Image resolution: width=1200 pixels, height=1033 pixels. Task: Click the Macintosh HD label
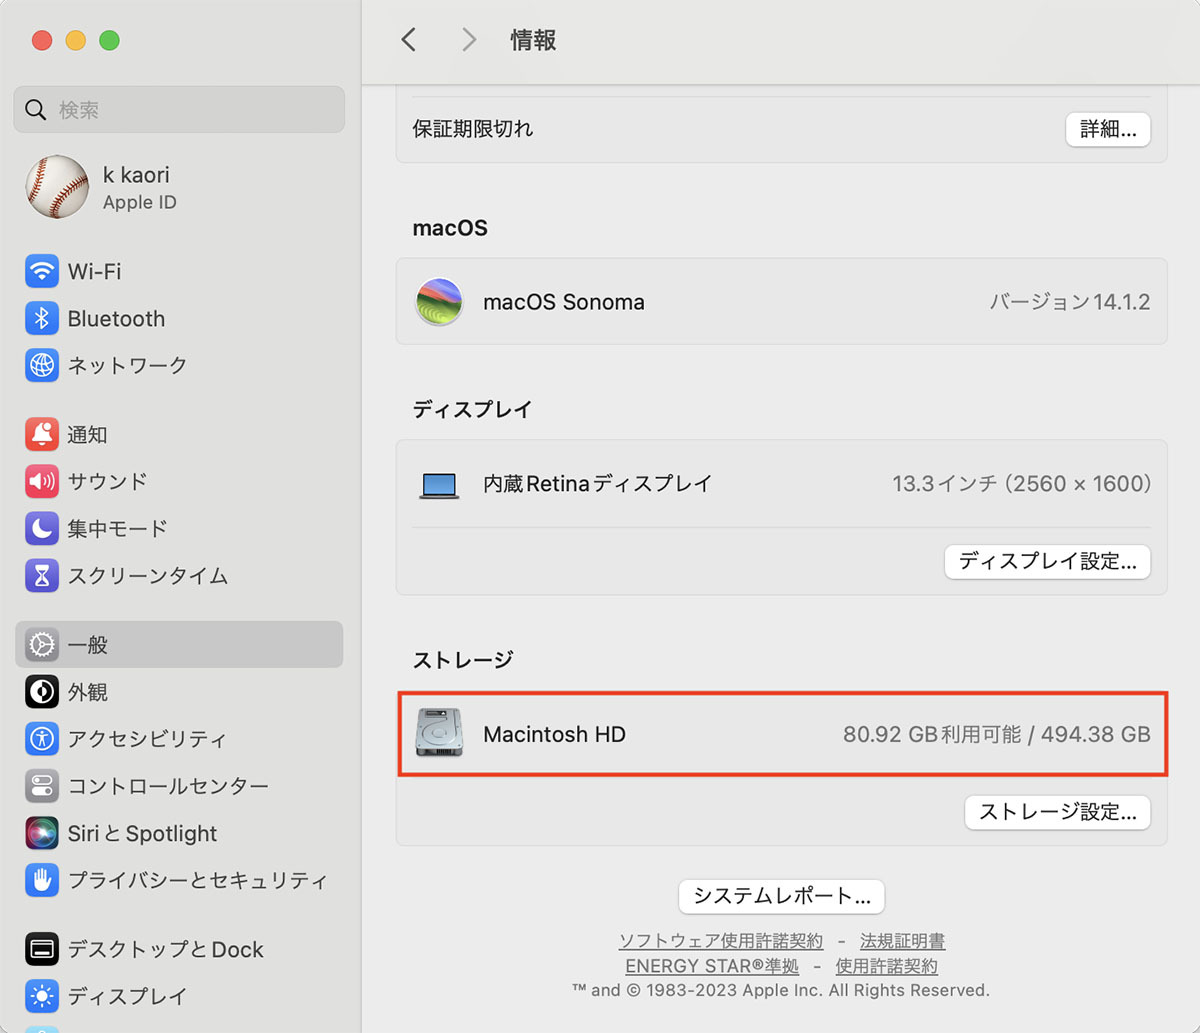click(554, 734)
